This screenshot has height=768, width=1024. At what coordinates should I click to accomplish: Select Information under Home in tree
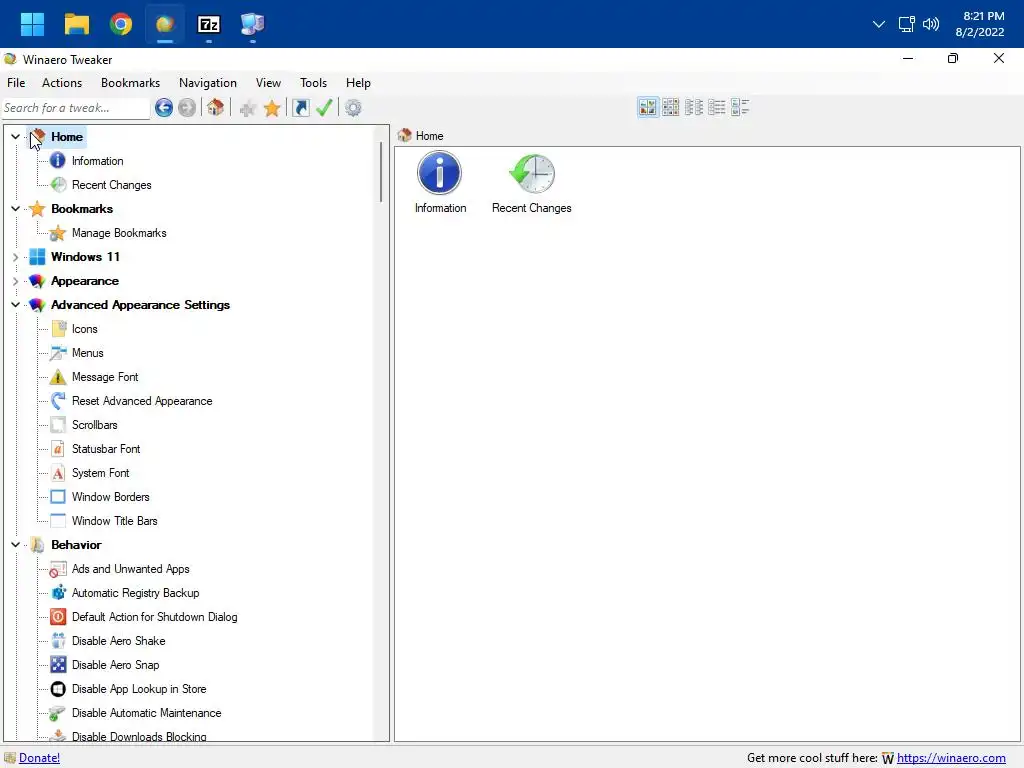(x=97, y=161)
